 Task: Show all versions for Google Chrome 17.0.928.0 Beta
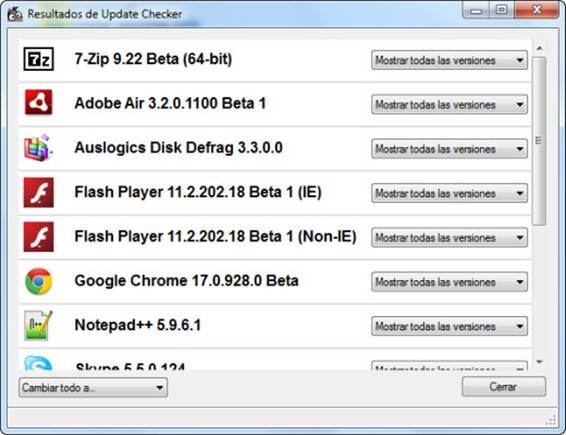point(449,282)
